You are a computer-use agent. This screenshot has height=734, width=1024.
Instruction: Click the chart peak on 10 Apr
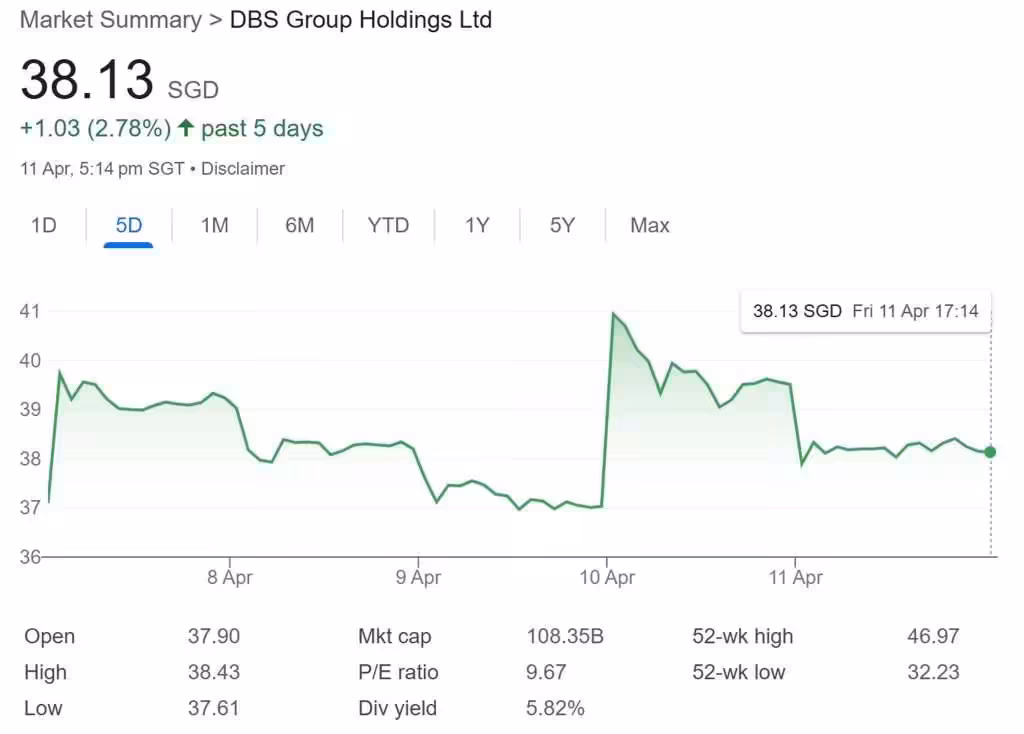(x=613, y=313)
